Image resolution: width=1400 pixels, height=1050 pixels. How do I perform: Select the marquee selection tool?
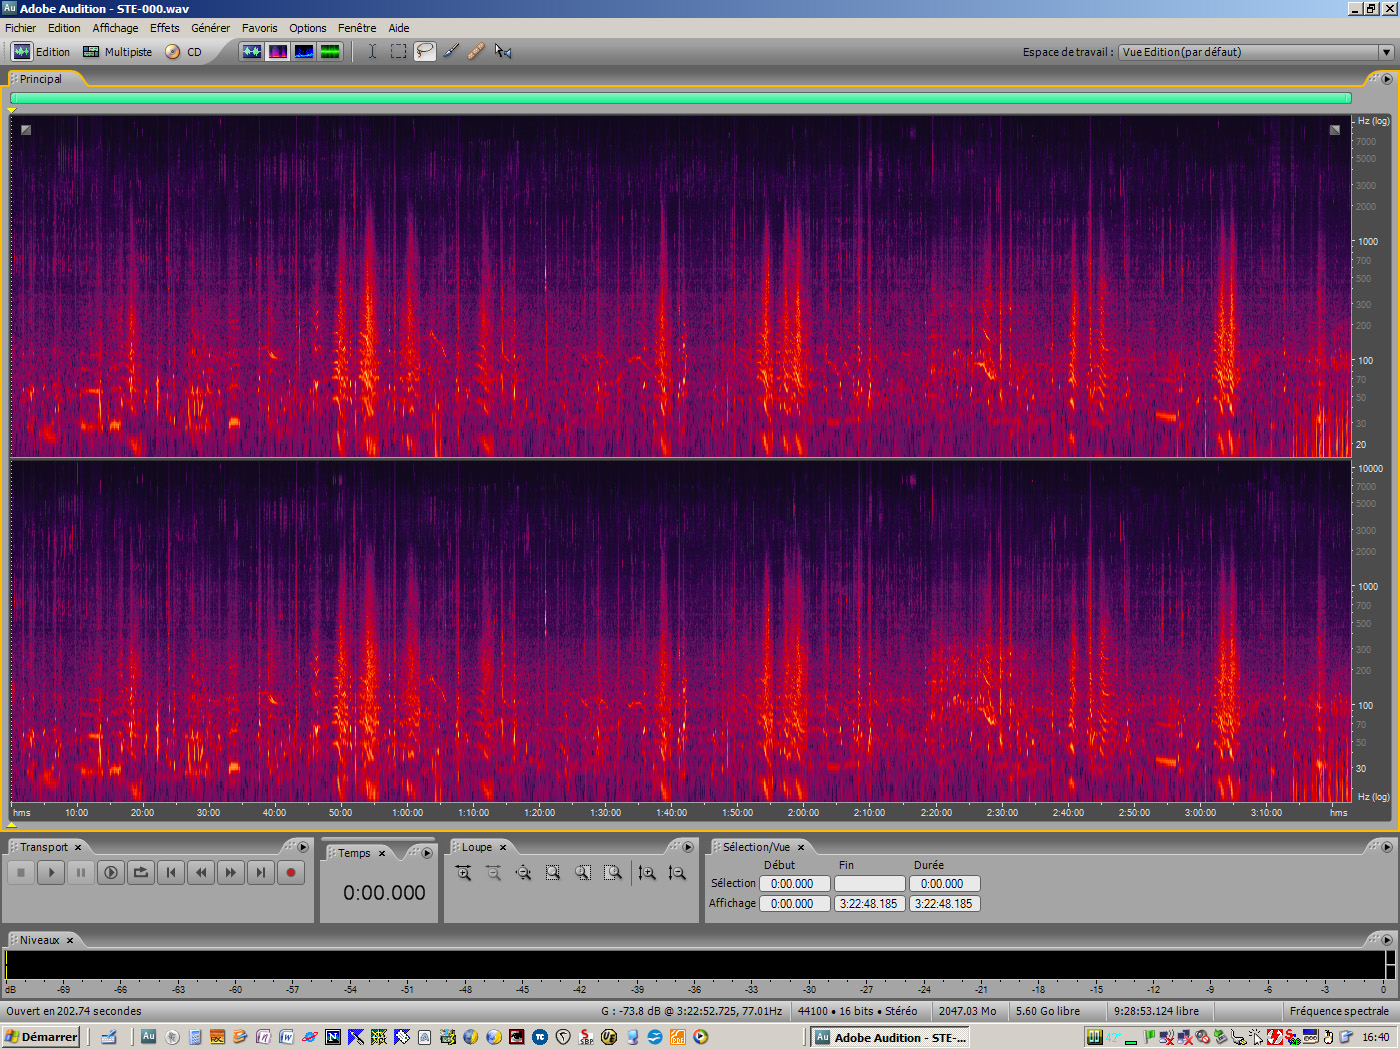click(x=398, y=51)
